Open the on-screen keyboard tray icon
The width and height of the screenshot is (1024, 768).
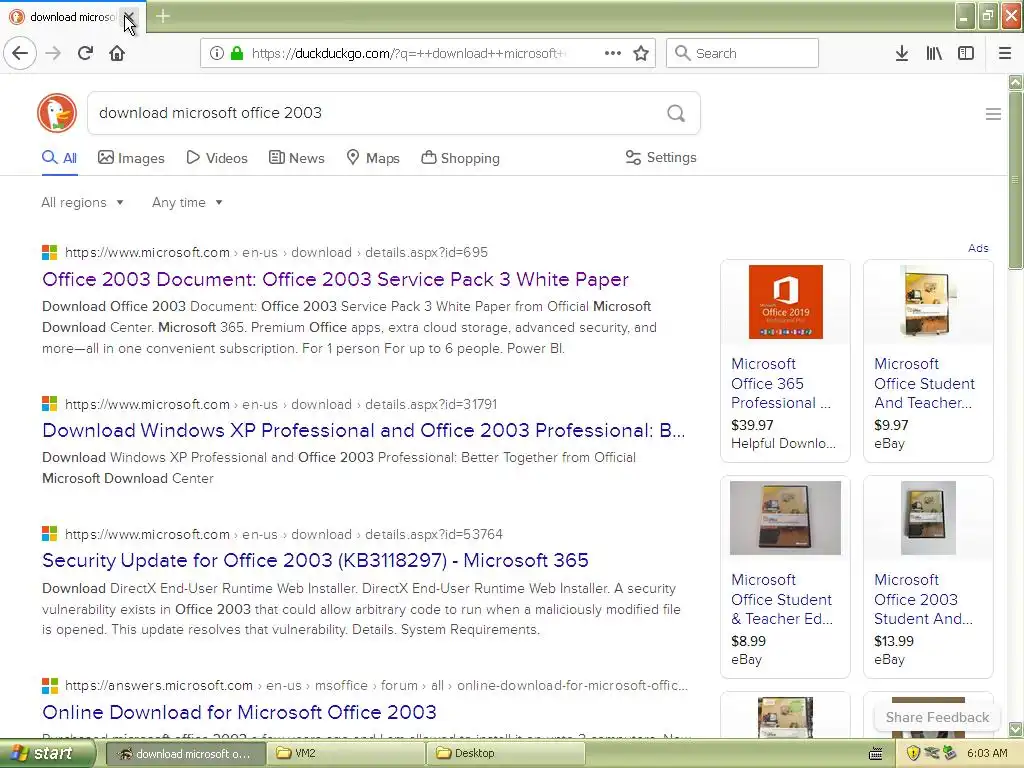pyautogui.click(x=876, y=754)
